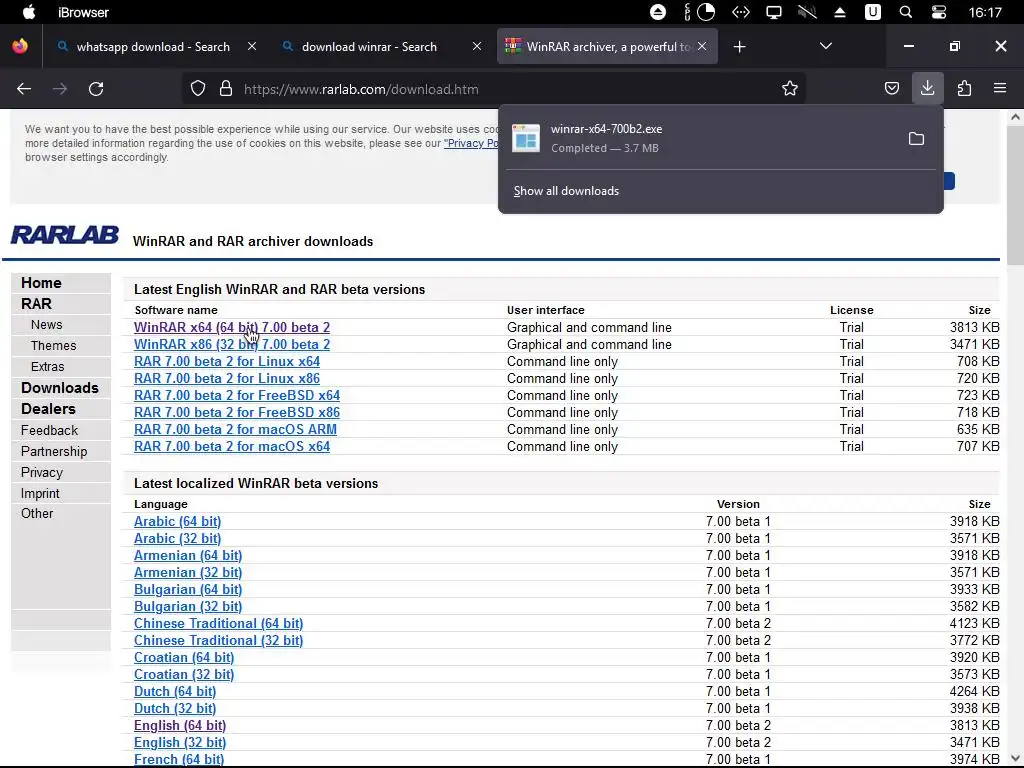The image size is (1024, 768).
Task: Download WinRAR x86 (32 bit) 7.00 beta 2
Action: 232,344
